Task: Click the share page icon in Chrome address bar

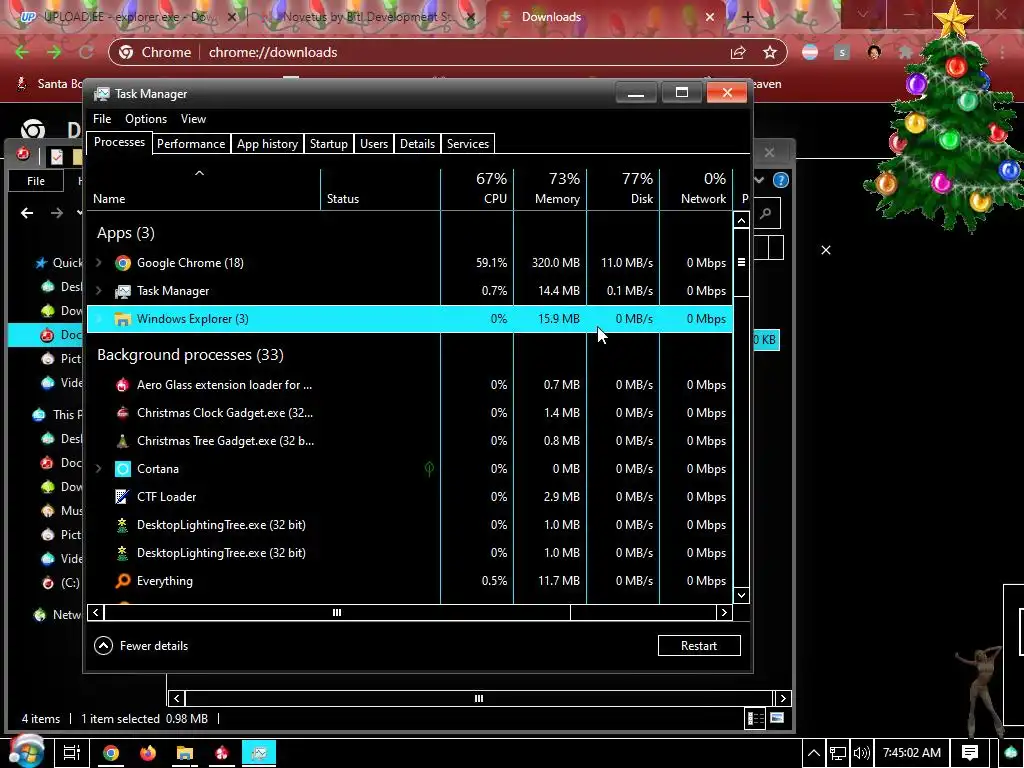Action: pos(738,52)
